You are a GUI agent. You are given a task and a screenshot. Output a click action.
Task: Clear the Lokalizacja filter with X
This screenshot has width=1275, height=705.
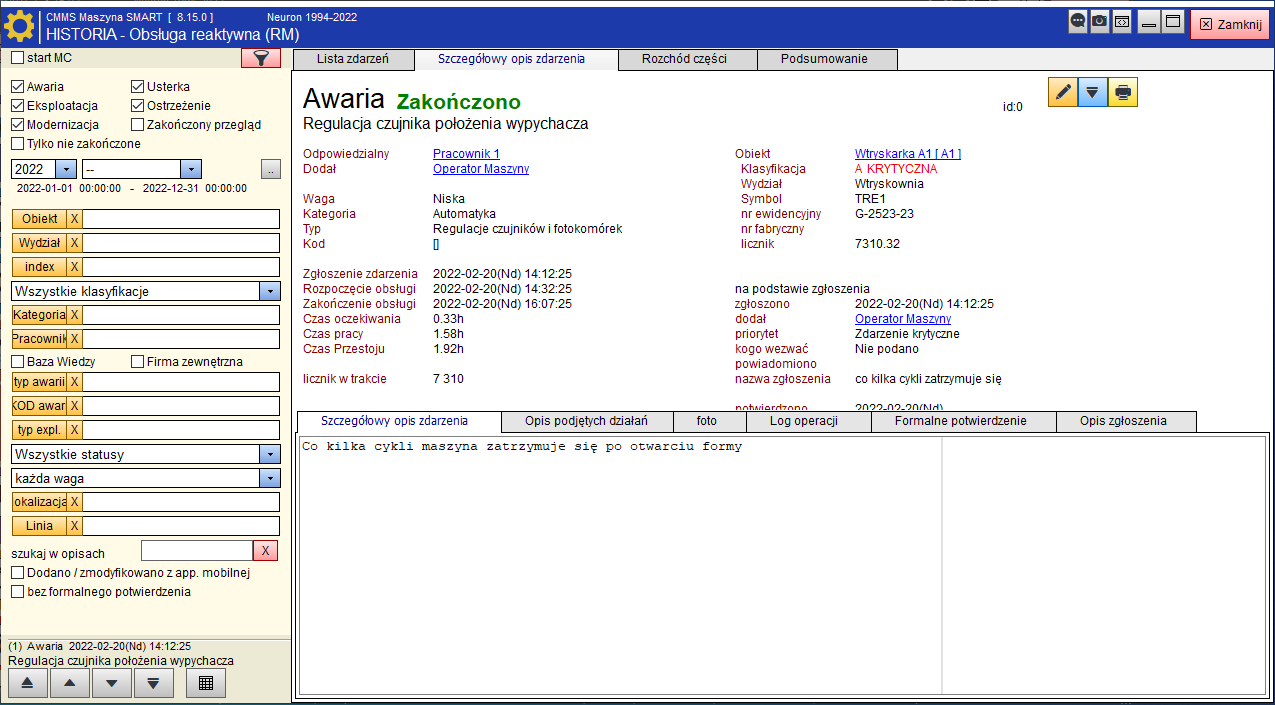click(74, 502)
